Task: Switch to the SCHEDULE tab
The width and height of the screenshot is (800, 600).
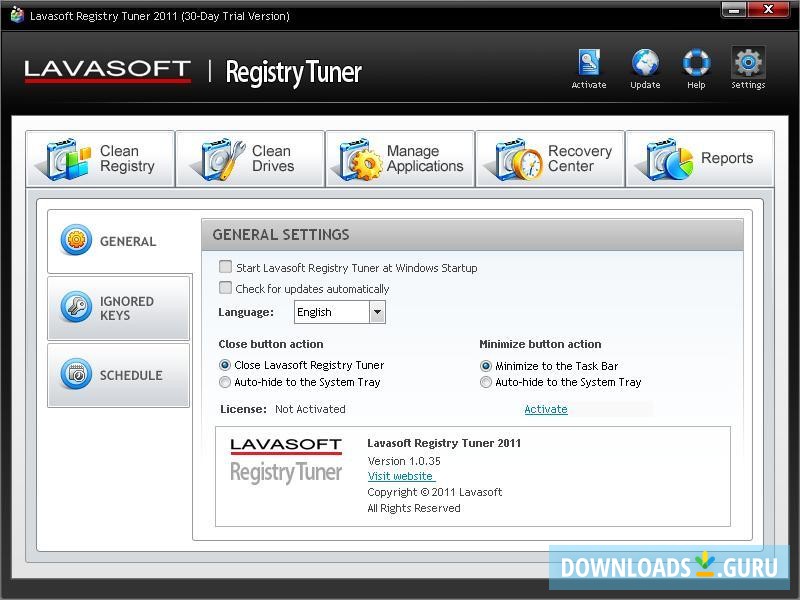Action: coord(118,375)
